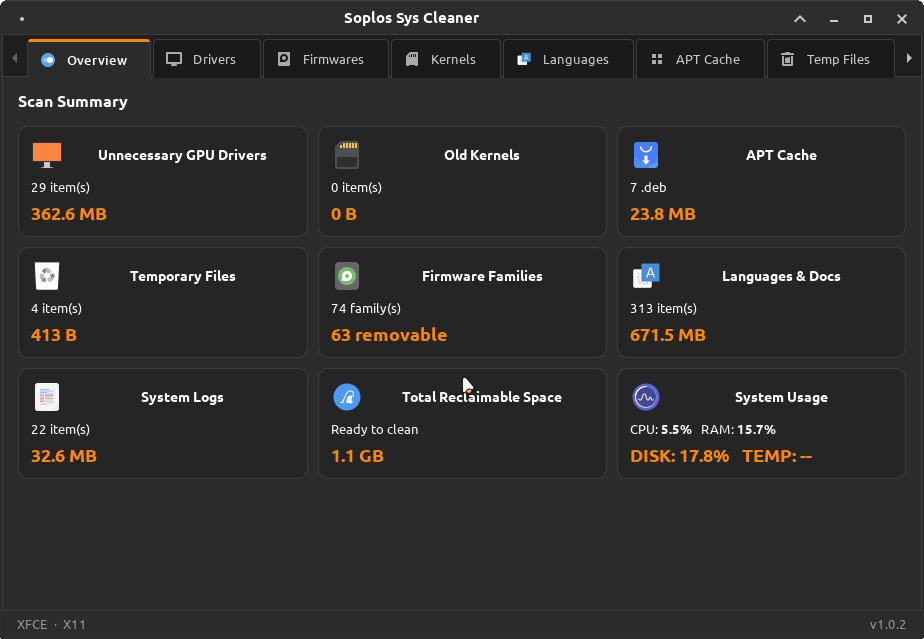Click the window menu dot in titlebar
The width and height of the screenshot is (924, 639).
(x=22, y=19)
